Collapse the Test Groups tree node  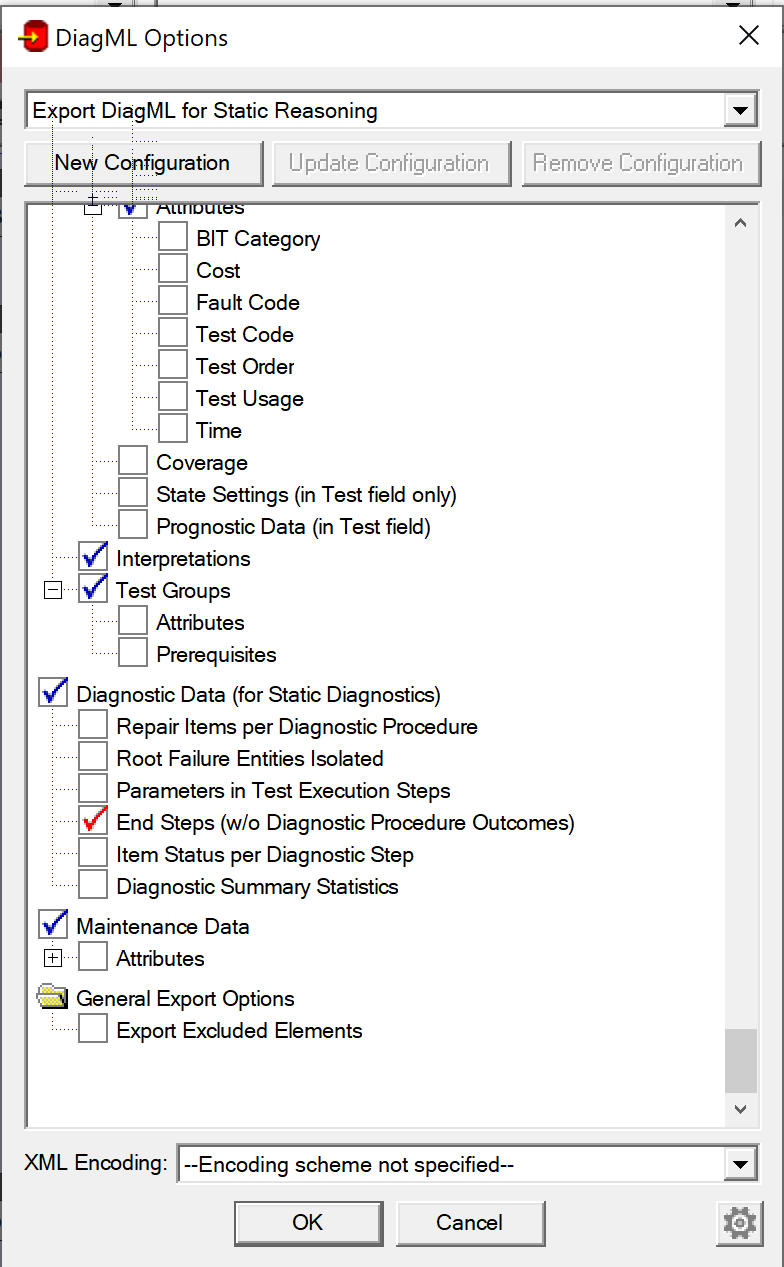pyautogui.click(x=53, y=590)
